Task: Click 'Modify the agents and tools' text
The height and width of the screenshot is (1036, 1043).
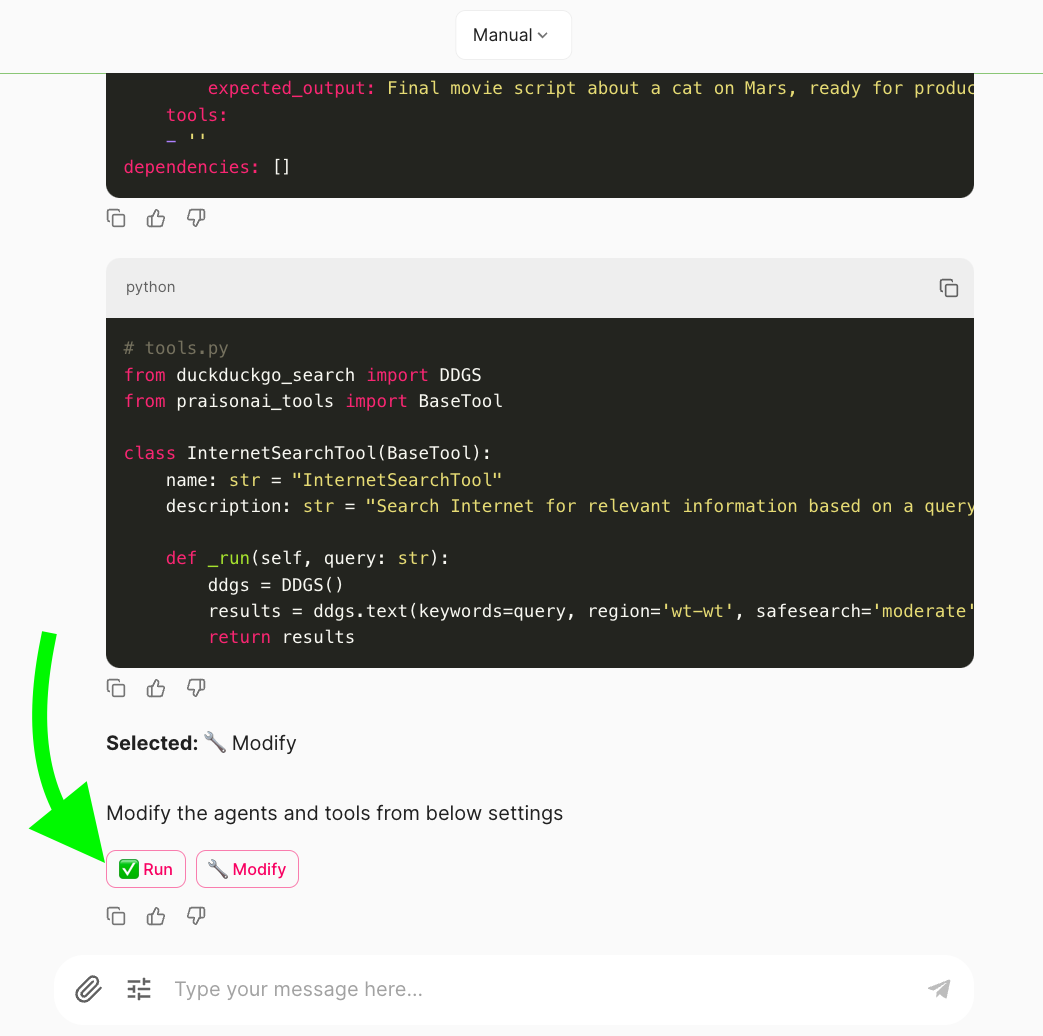Action: (x=335, y=813)
